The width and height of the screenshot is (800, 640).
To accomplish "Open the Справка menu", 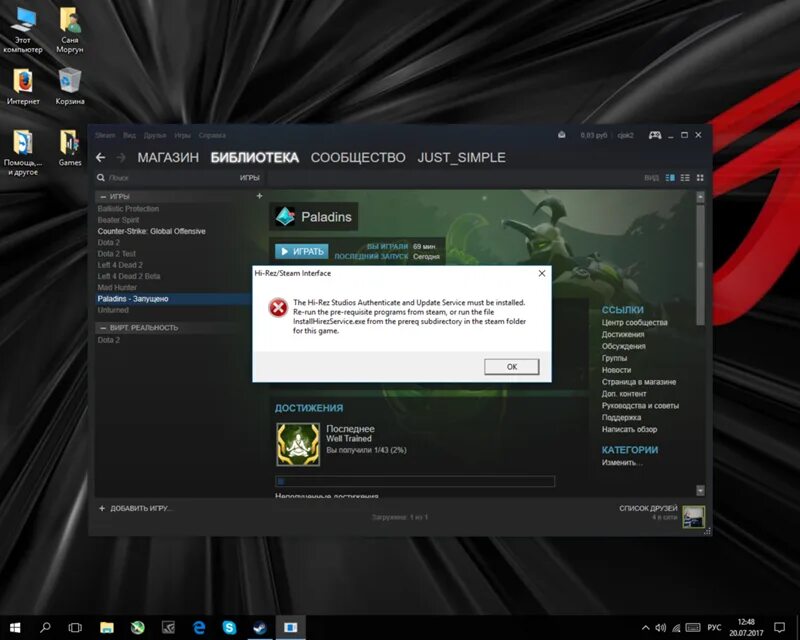I will [212, 135].
